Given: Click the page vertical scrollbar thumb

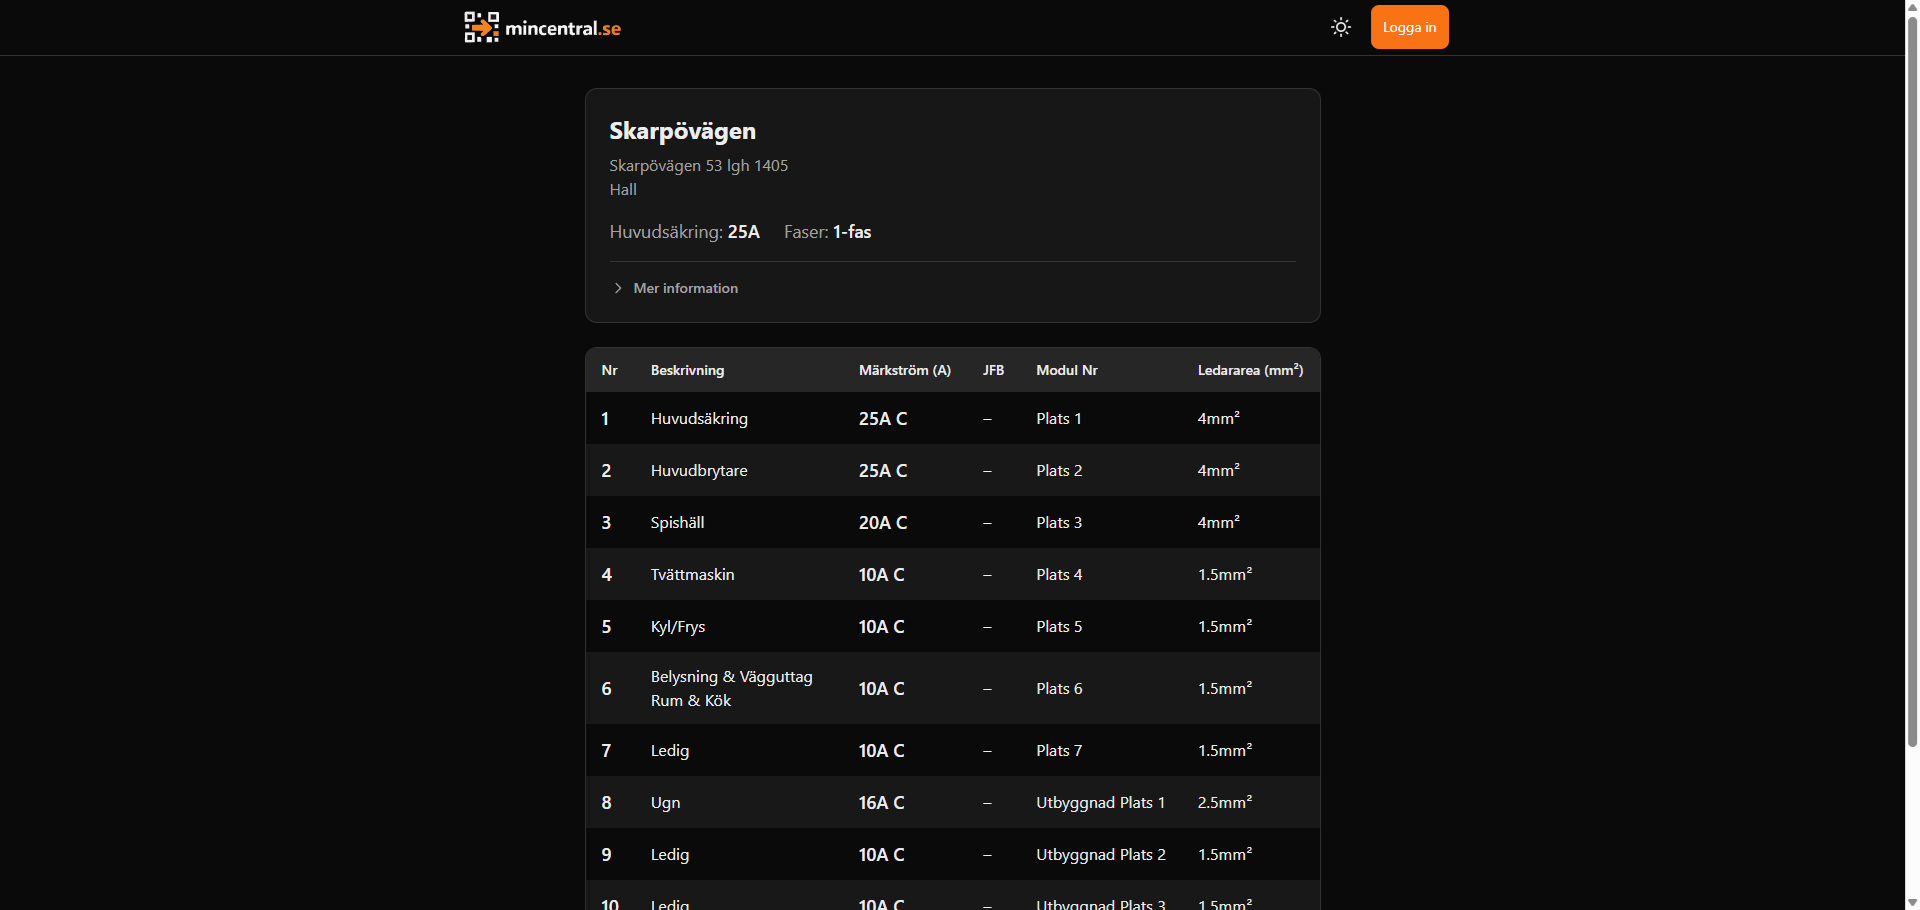Looking at the screenshot, I should [1912, 380].
